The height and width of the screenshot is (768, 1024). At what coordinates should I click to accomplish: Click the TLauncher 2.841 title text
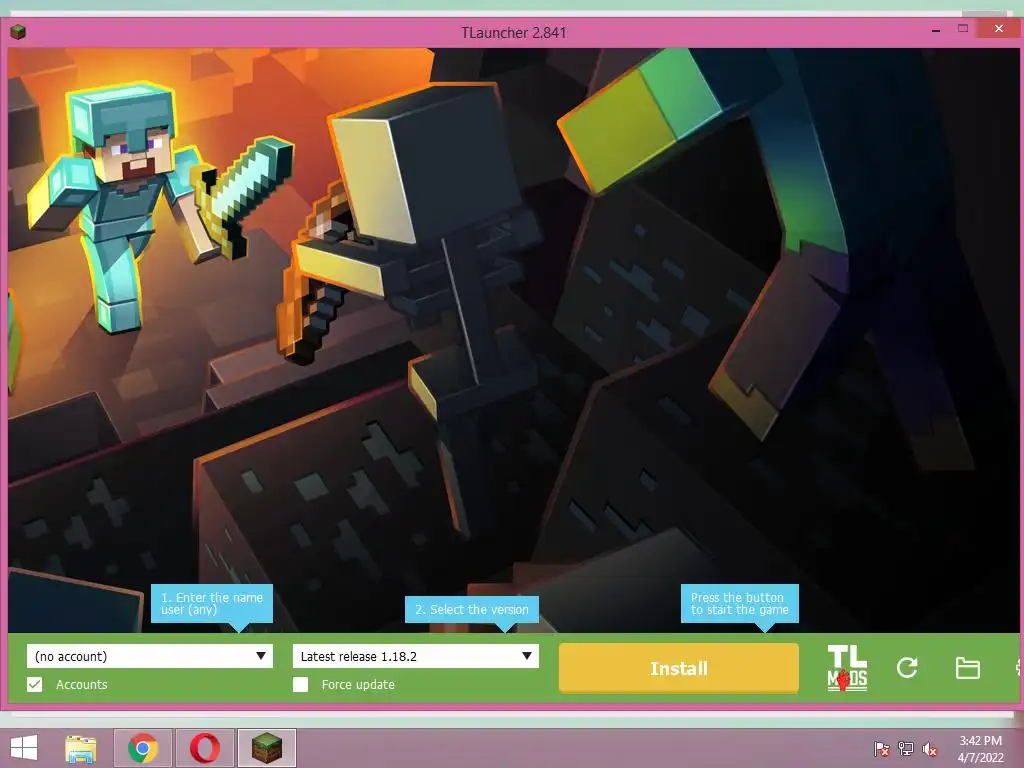pos(513,33)
